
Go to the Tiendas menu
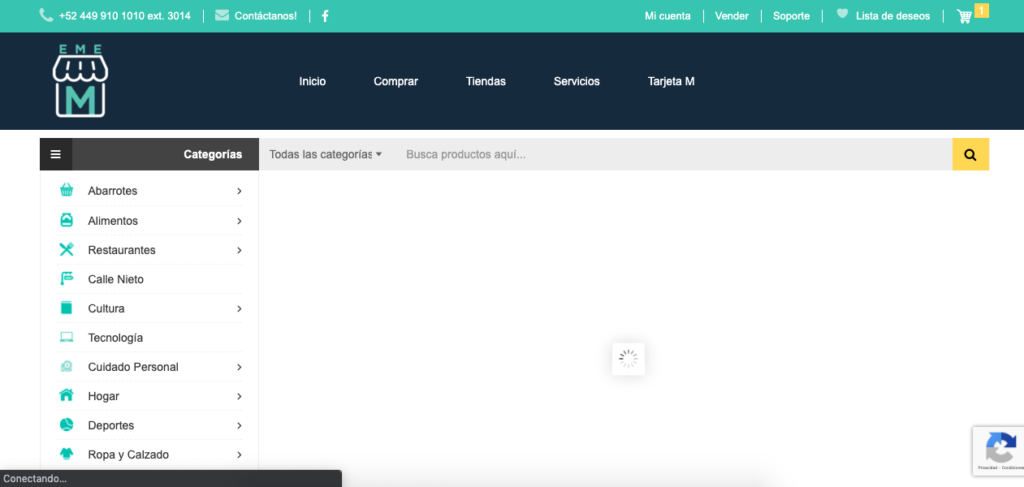coord(485,81)
